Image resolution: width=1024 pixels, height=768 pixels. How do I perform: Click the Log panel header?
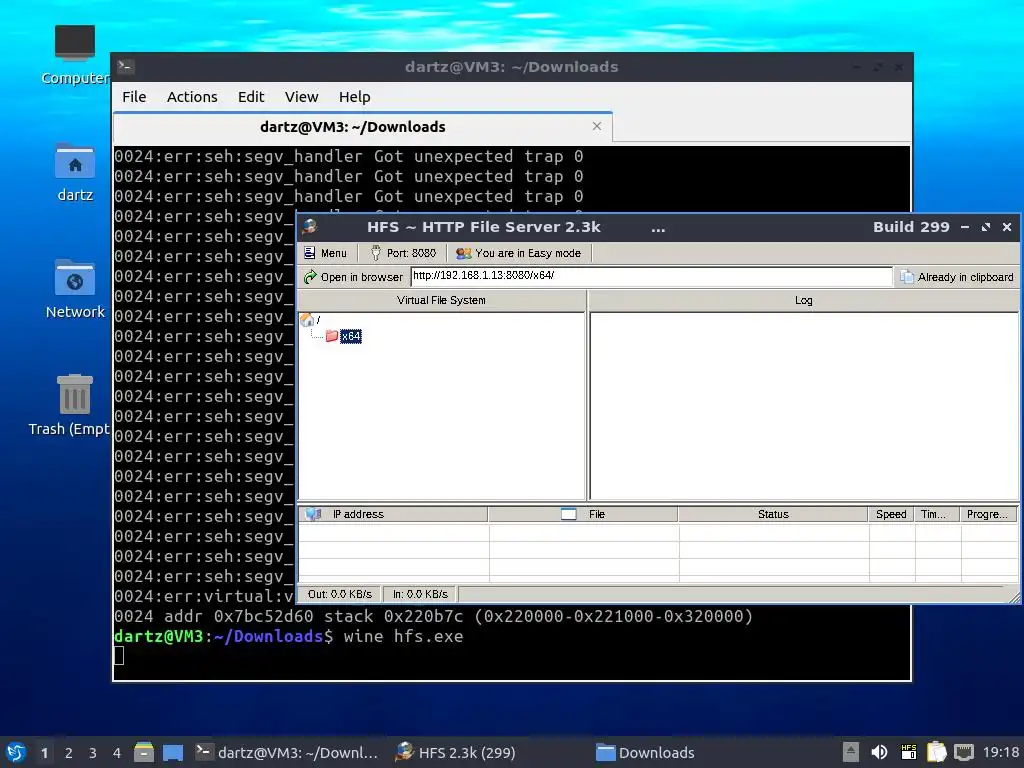pos(803,300)
